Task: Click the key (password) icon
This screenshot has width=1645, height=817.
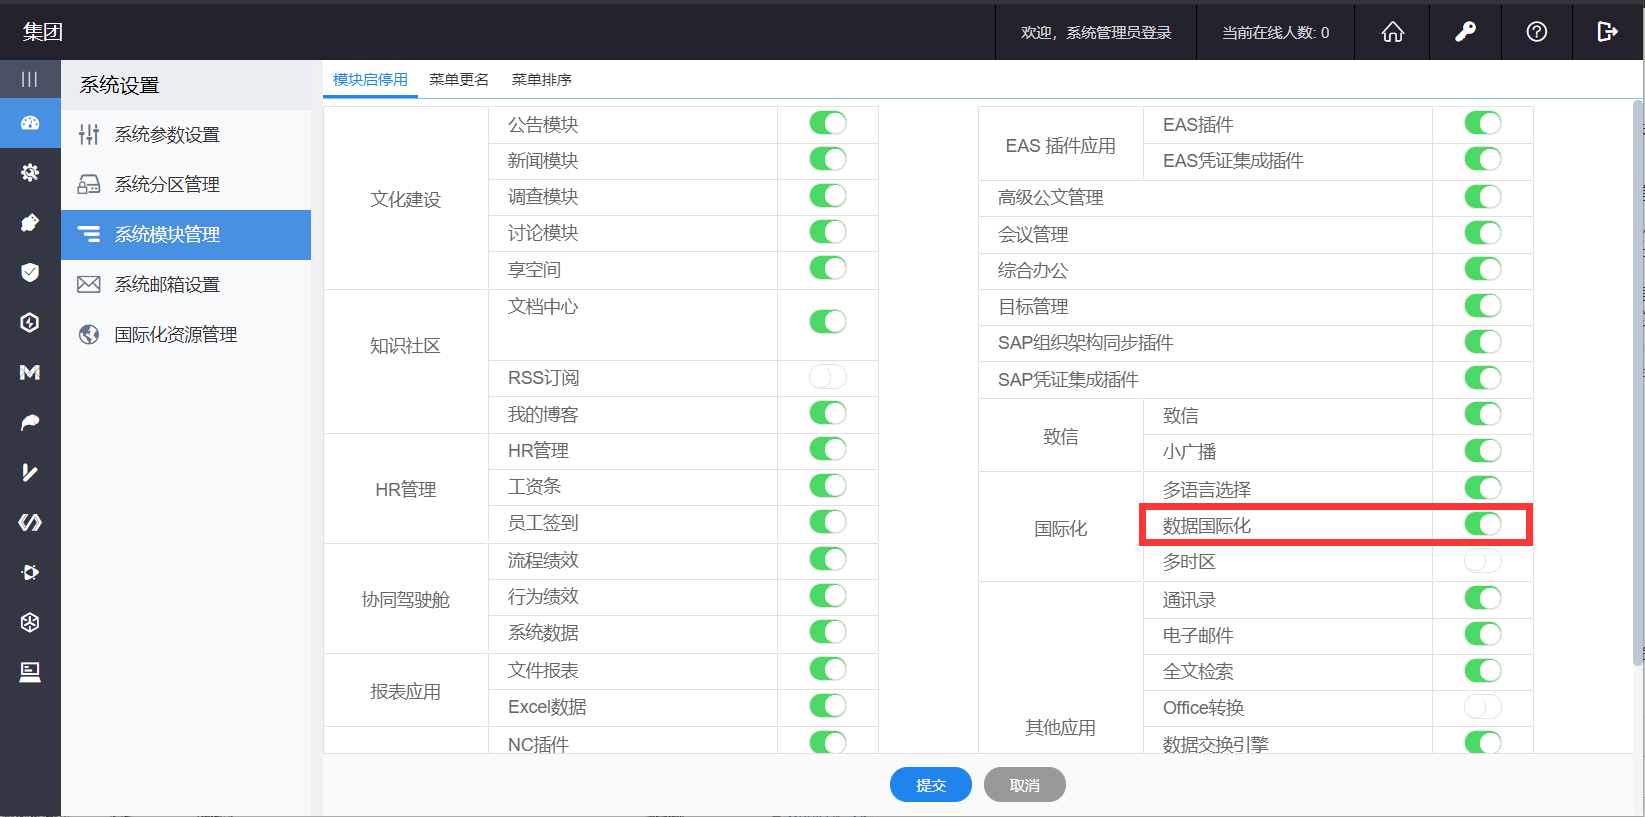Action: pyautogui.click(x=1465, y=32)
